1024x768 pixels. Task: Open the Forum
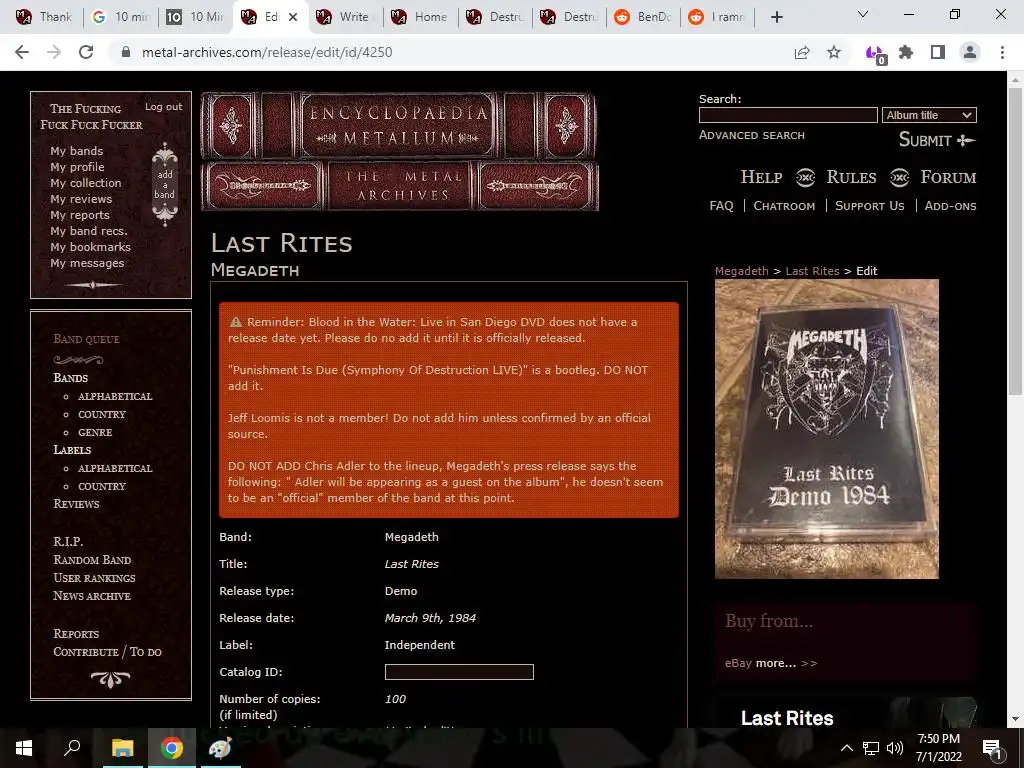point(948,177)
